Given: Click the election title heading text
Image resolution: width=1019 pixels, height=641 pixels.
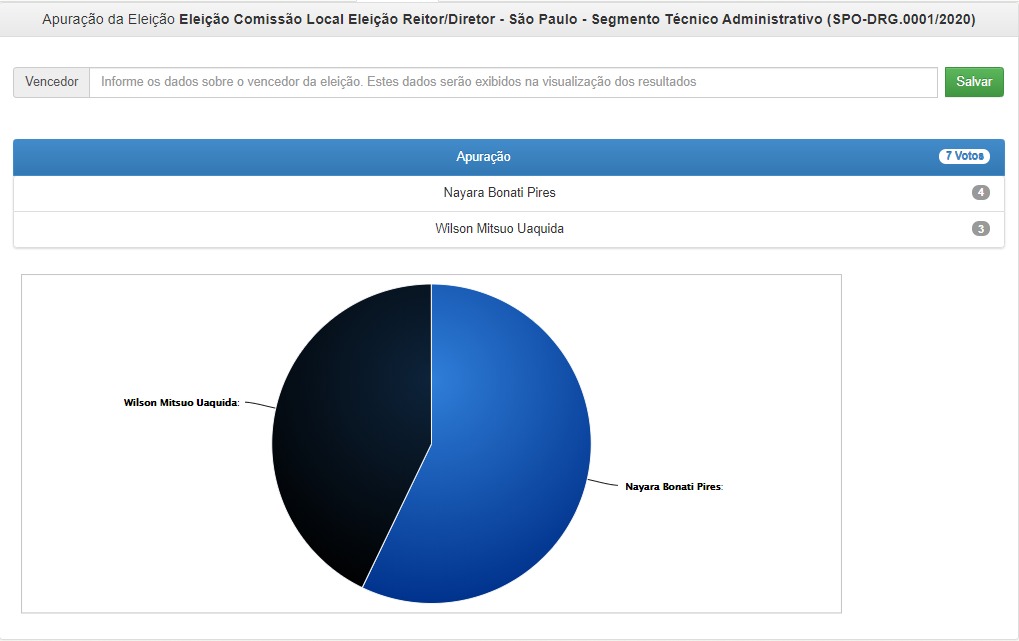Looking at the screenshot, I should click(x=509, y=19).
